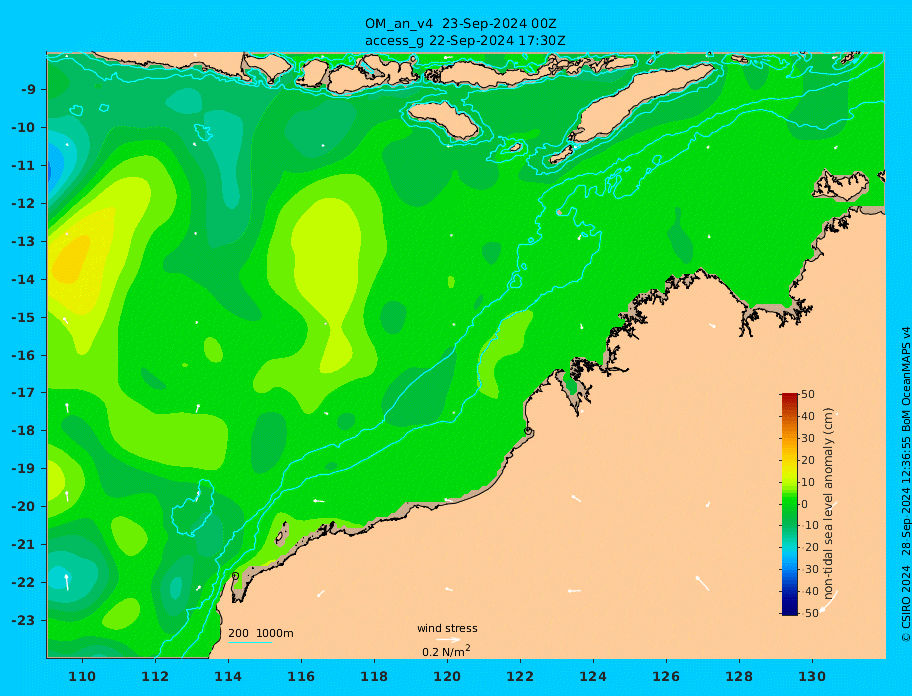Click longitude axis label 112
Image resolution: width=912 pixels, height=696 pixels.
point(155,677)
